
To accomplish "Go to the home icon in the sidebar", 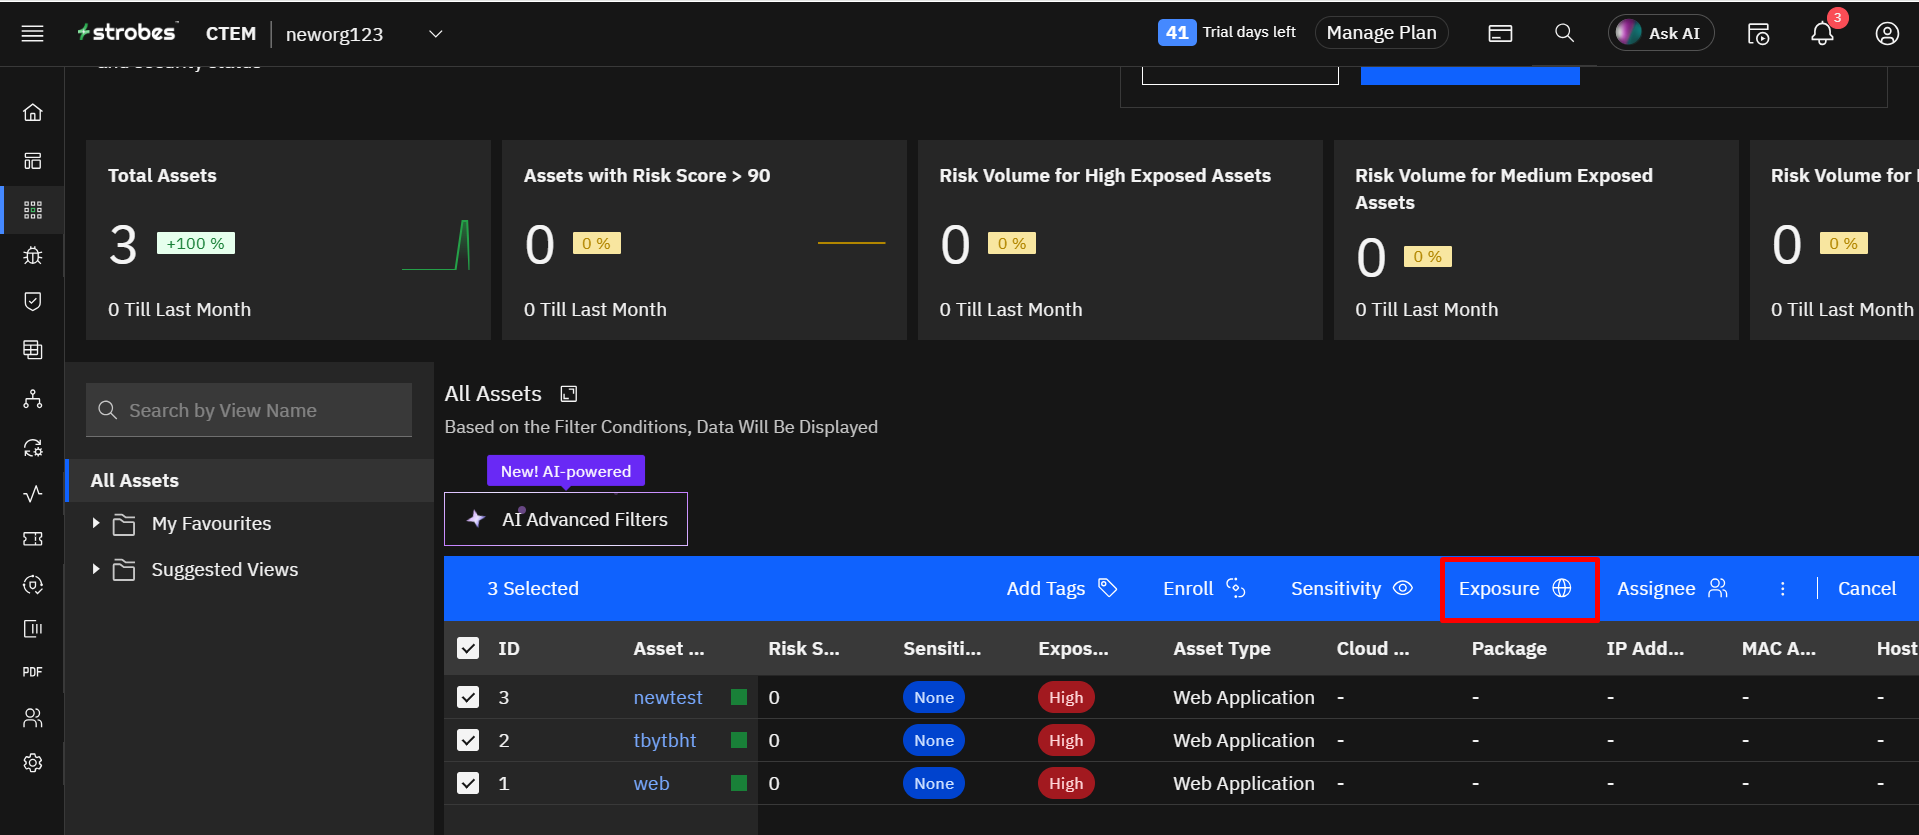I will pyautogui.click(x=33, y=112).
